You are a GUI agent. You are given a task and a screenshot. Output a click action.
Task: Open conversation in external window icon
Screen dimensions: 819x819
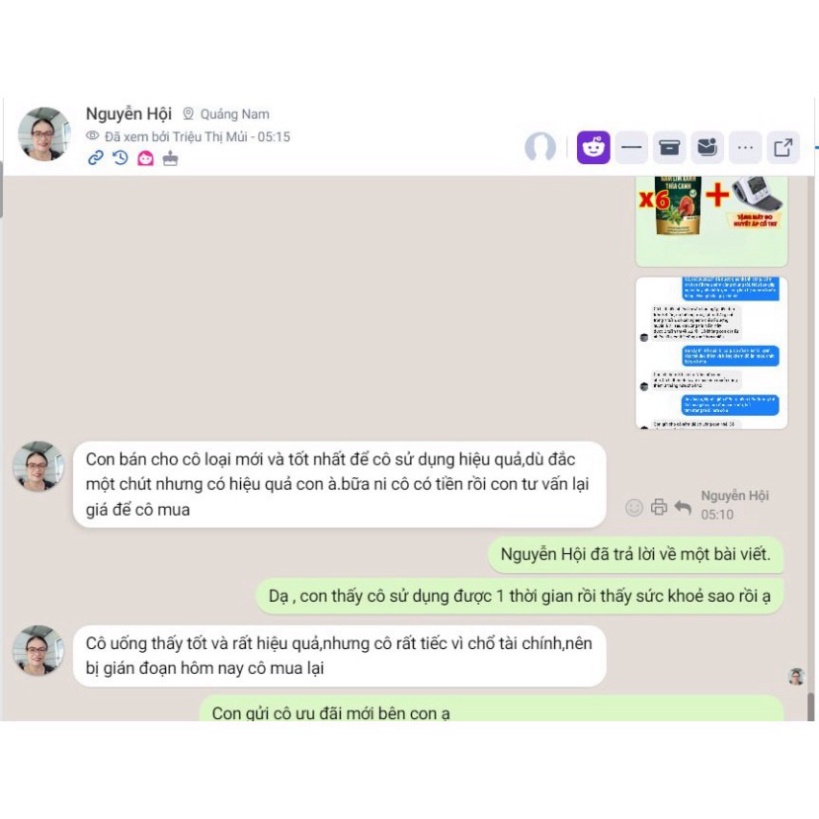point(783,147)
